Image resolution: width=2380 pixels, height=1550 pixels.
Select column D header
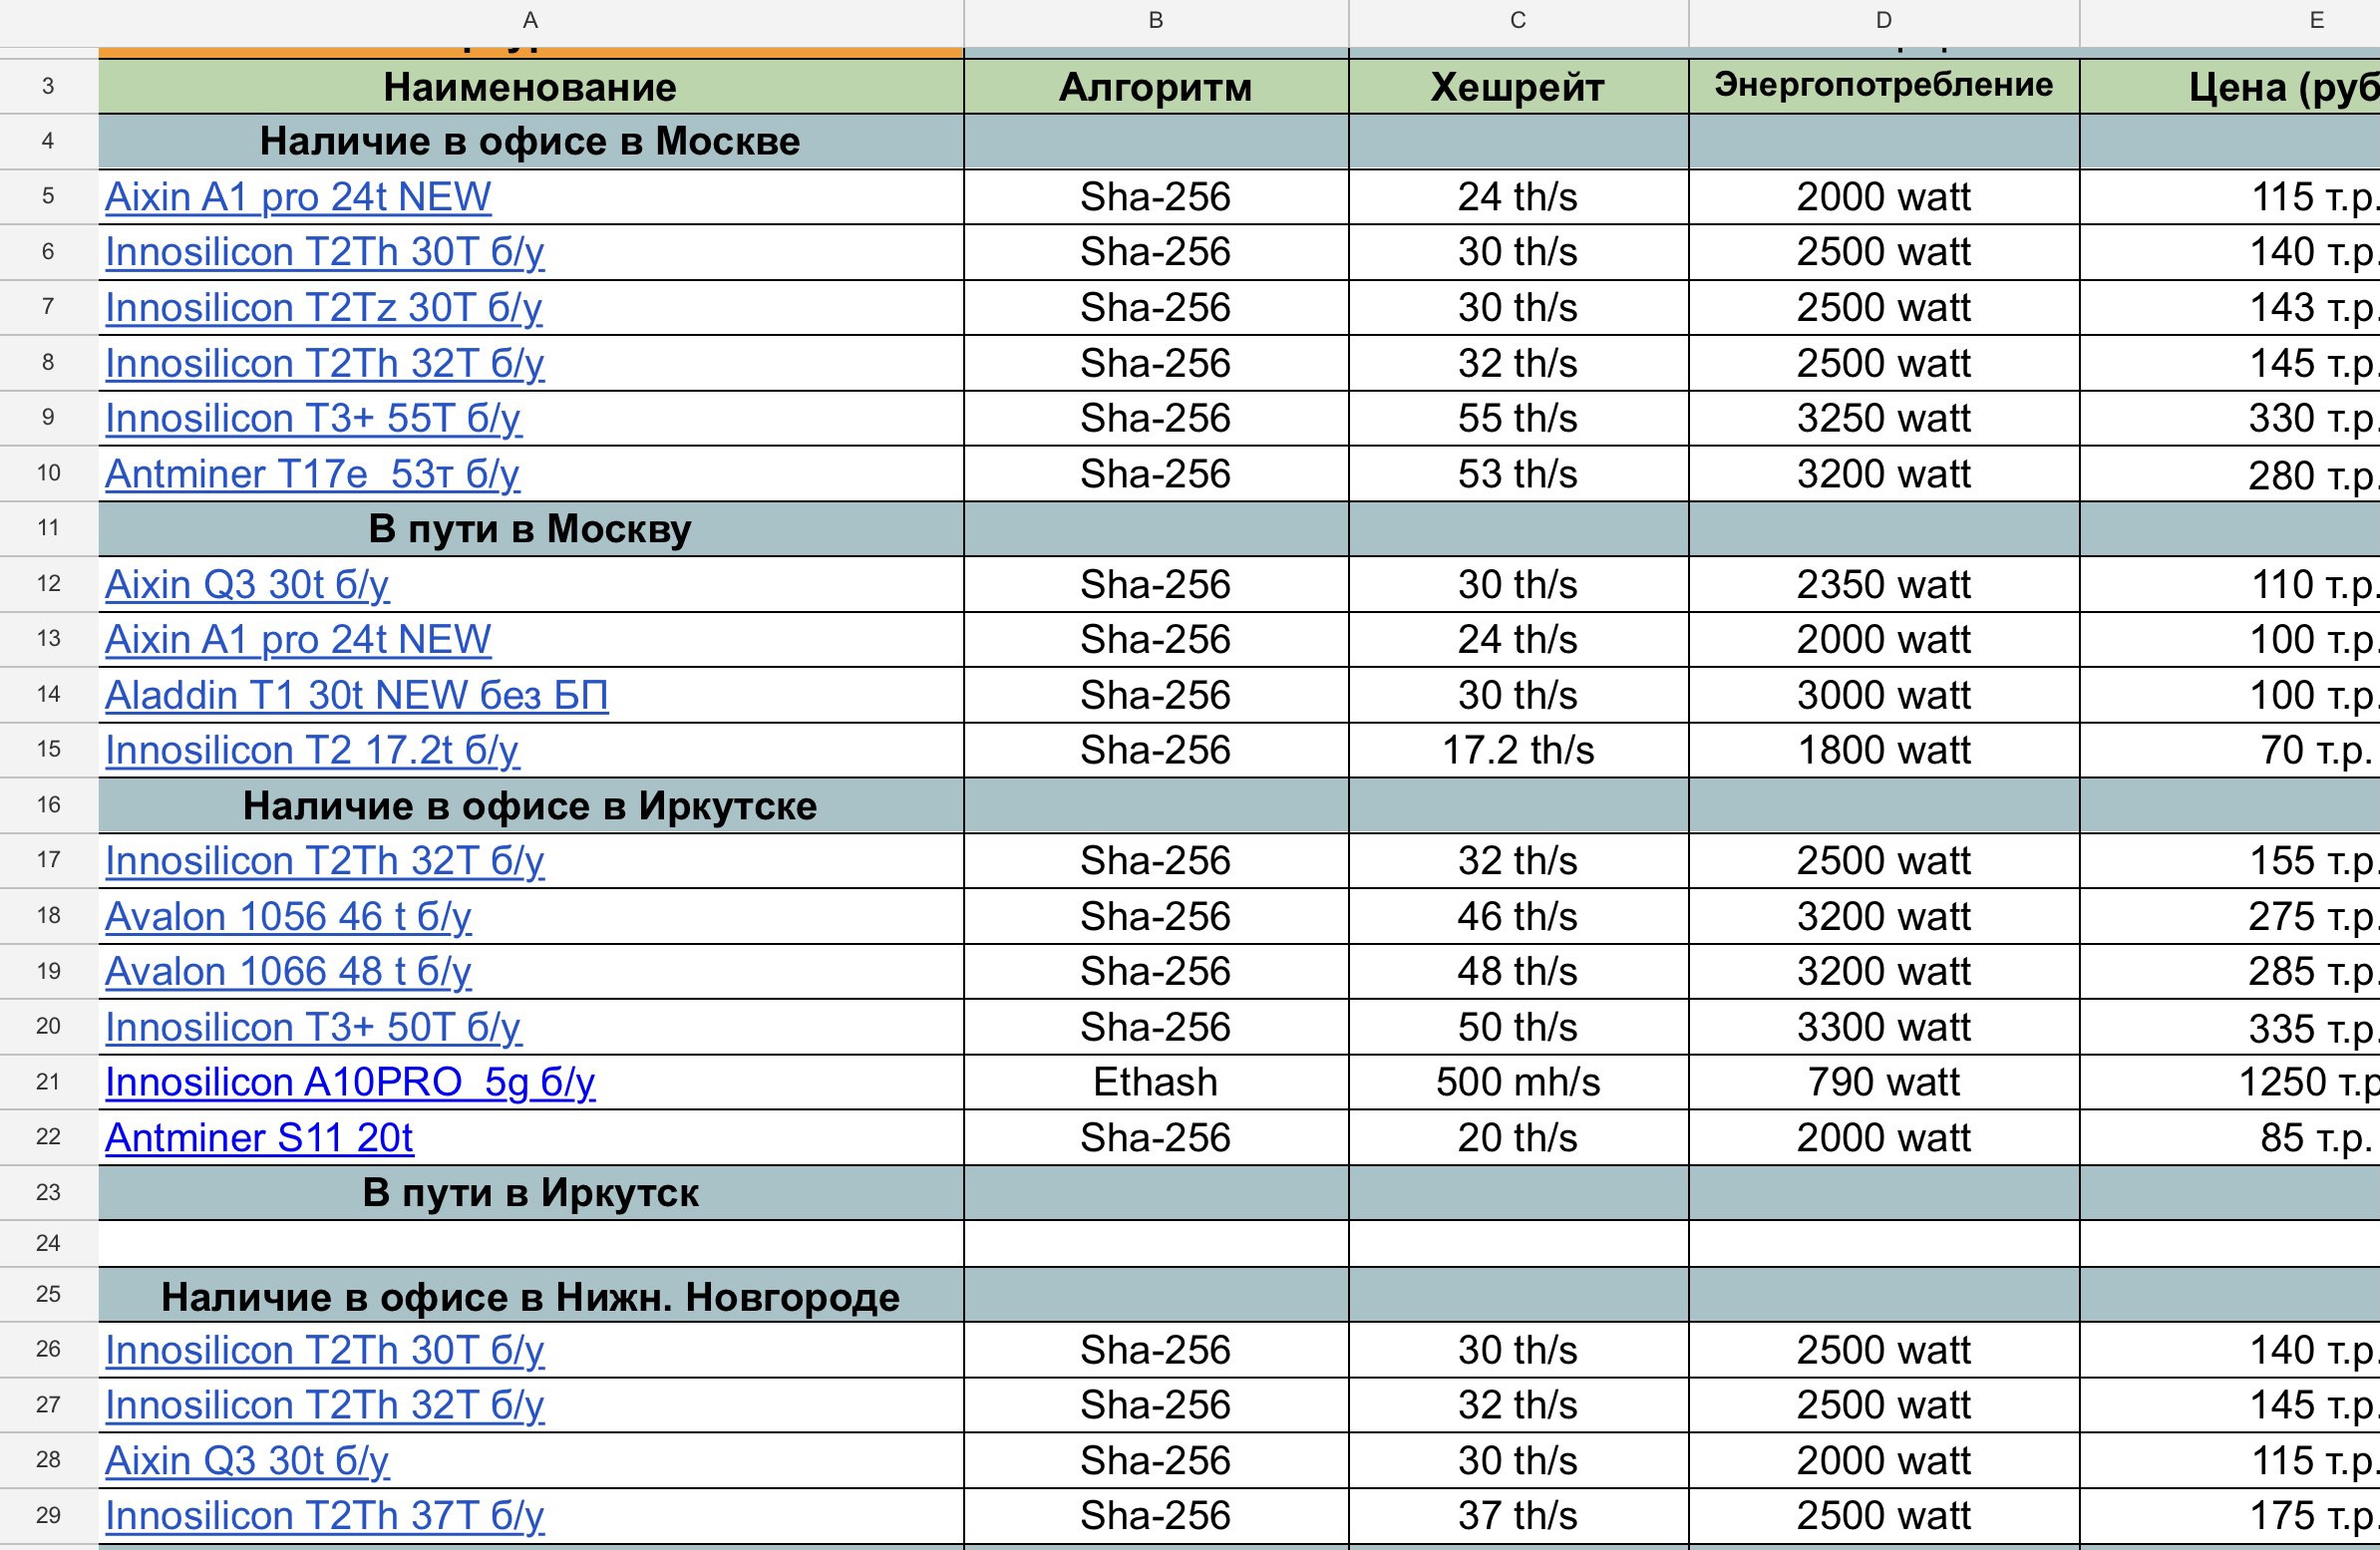tap(1884, 21)
